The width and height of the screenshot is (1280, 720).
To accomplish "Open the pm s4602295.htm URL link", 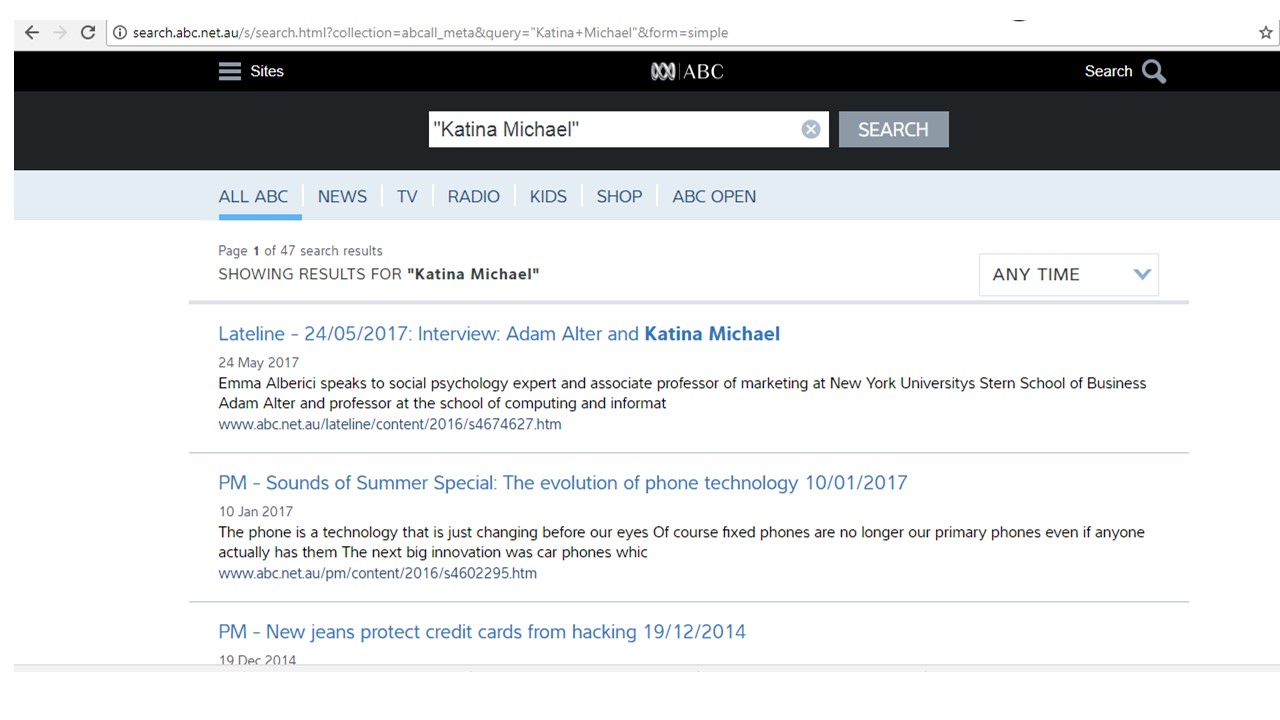I will (x=378, y=573).
